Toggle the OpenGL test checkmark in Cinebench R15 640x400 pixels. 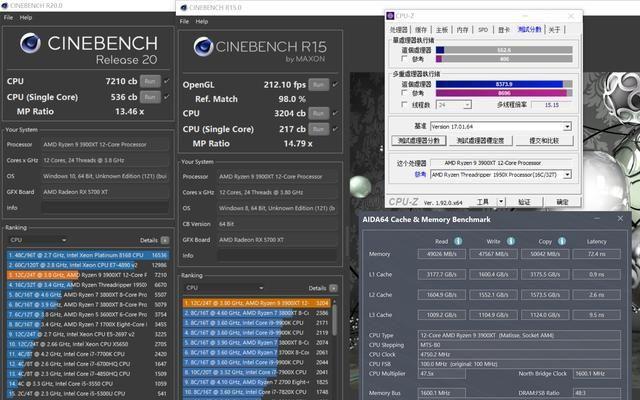pyautogui.click(x=335, y=84)
